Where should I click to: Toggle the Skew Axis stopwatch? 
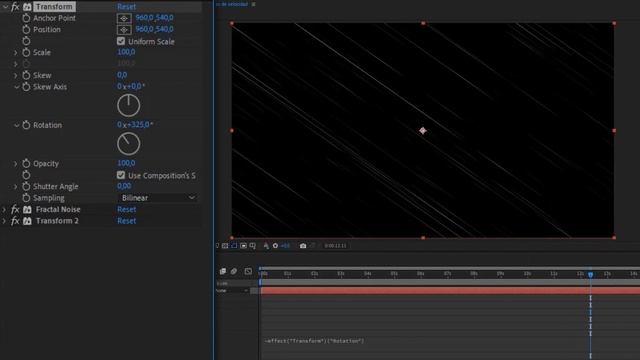click(x=26, y=87)
